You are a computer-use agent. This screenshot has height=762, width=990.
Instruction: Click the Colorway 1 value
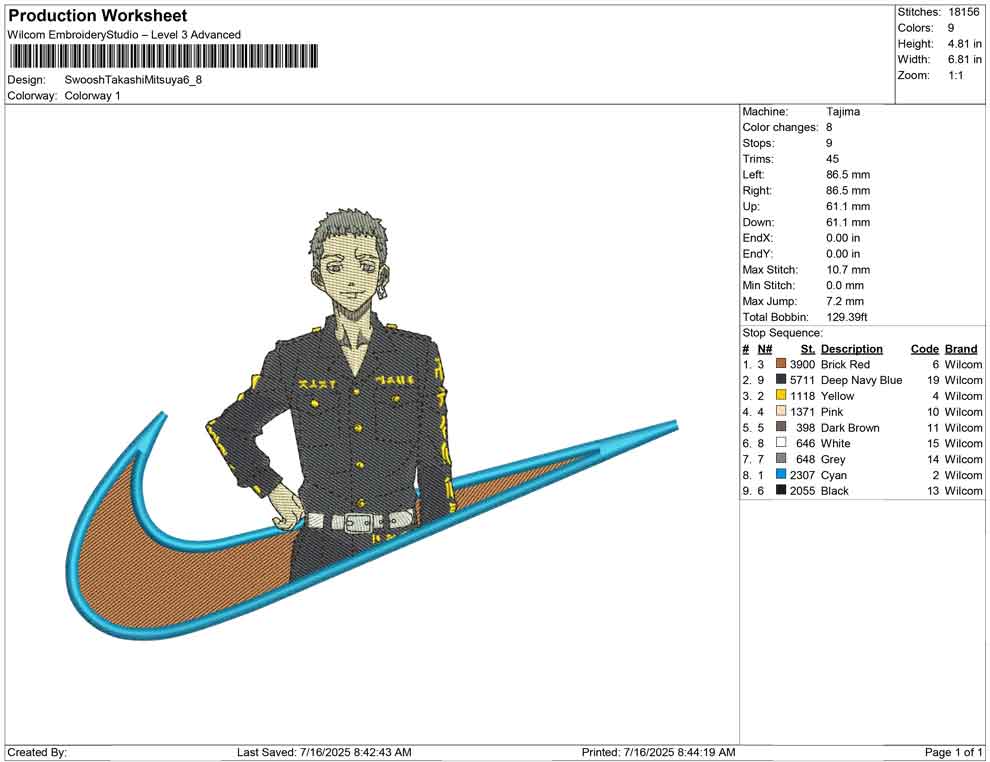pos(92,95)
